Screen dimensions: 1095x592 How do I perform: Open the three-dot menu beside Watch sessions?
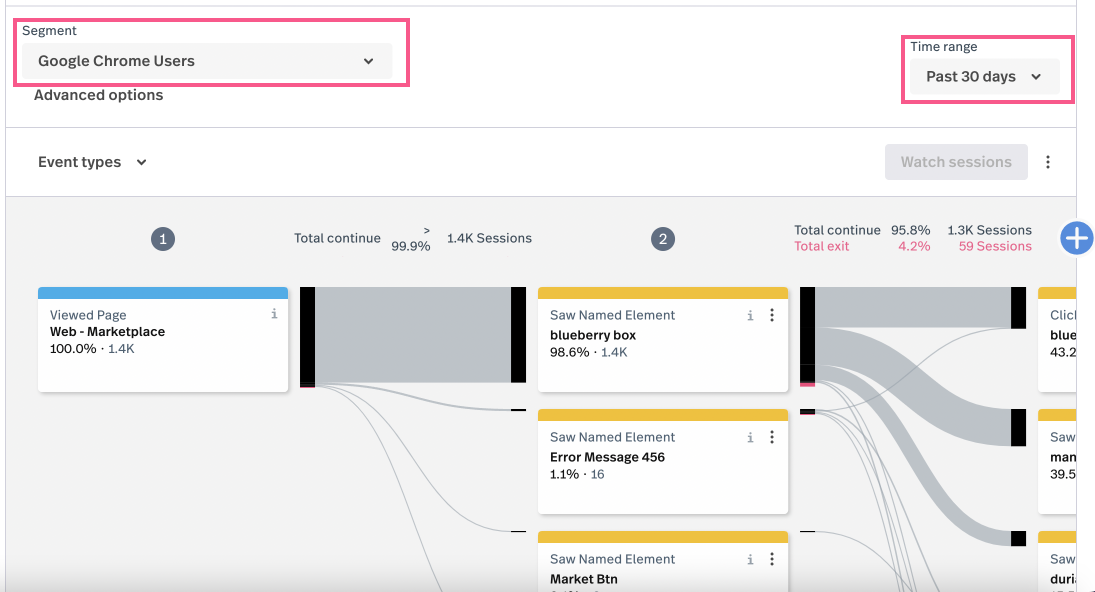tap(1048, 162)
